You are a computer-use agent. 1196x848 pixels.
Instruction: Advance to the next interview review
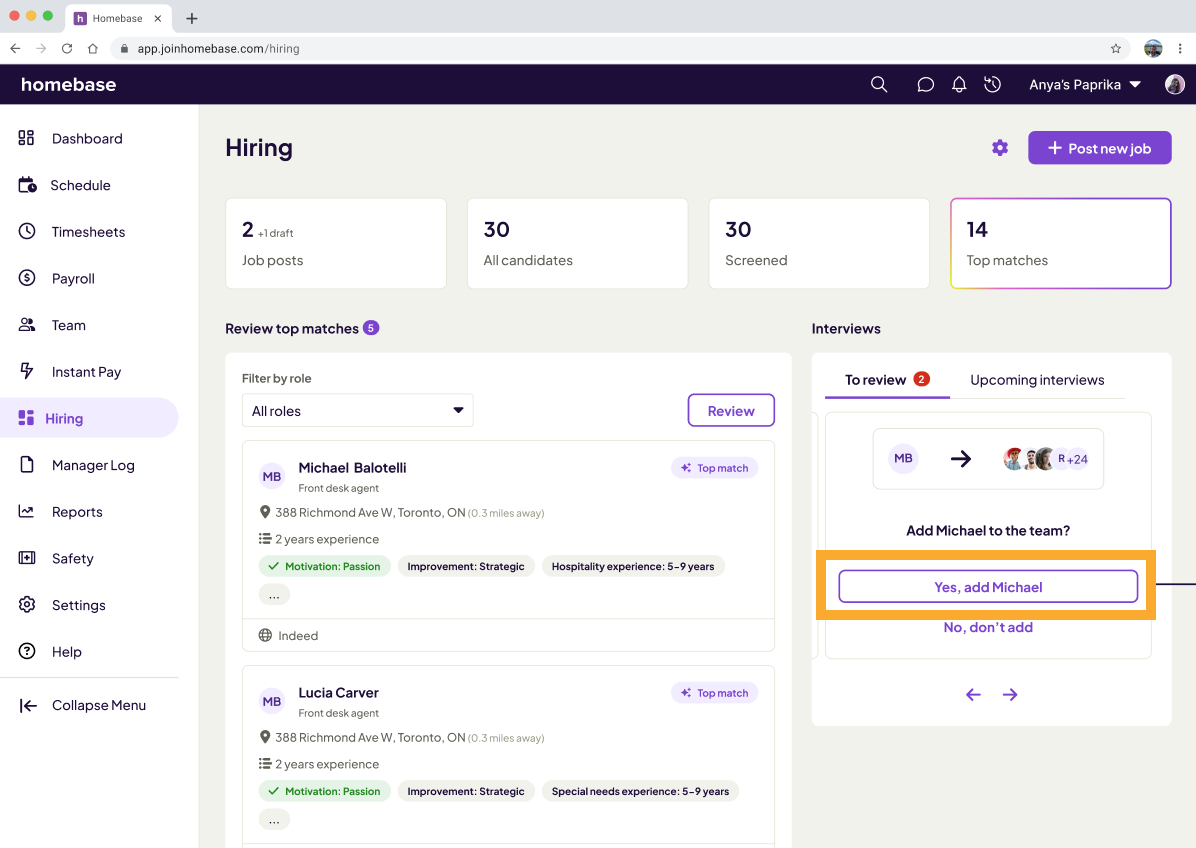[1009, 694]
